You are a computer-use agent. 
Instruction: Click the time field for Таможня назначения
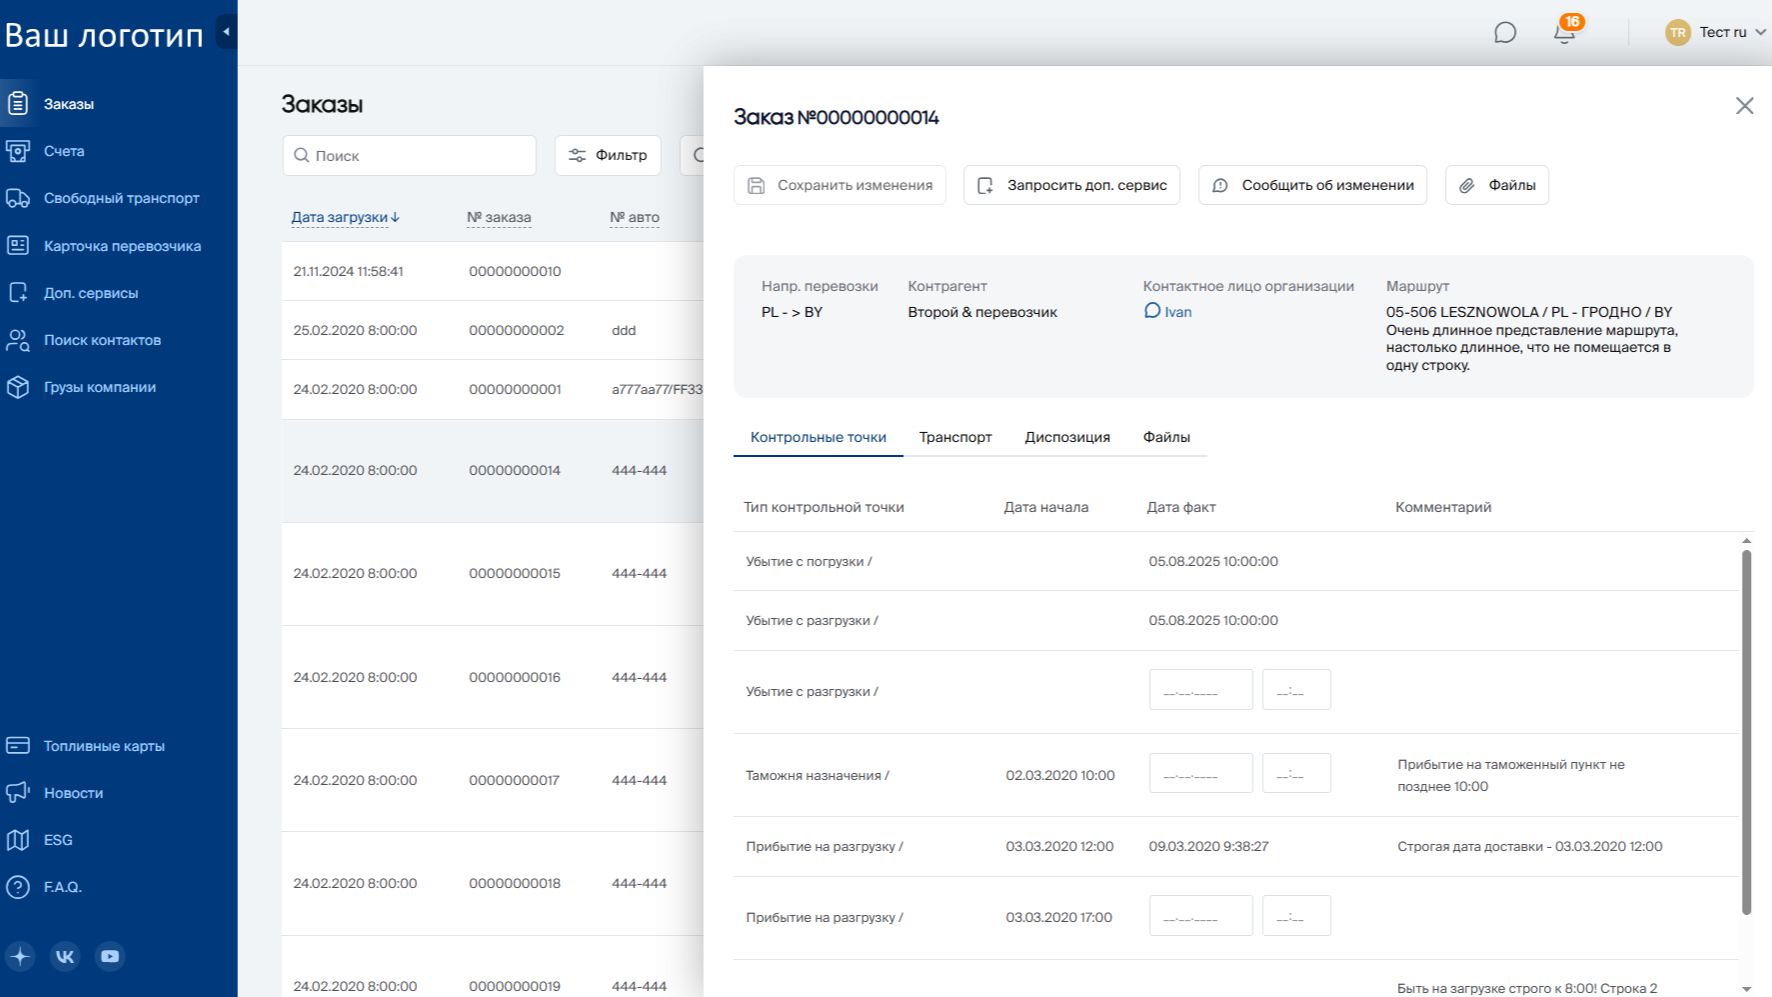(x=1296, y=773)
